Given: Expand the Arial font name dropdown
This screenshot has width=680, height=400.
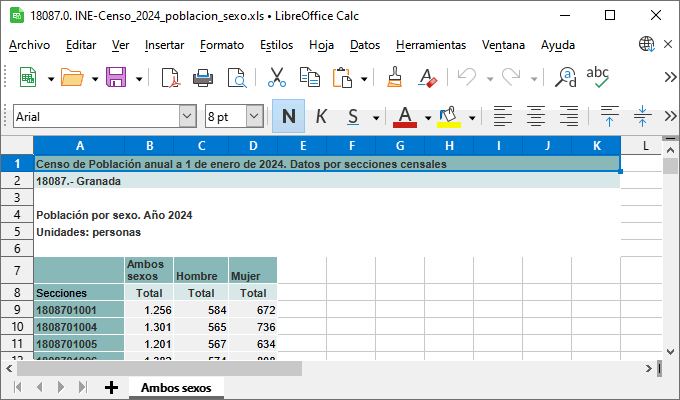Looking at the screenshot, I should click(187, 116).
